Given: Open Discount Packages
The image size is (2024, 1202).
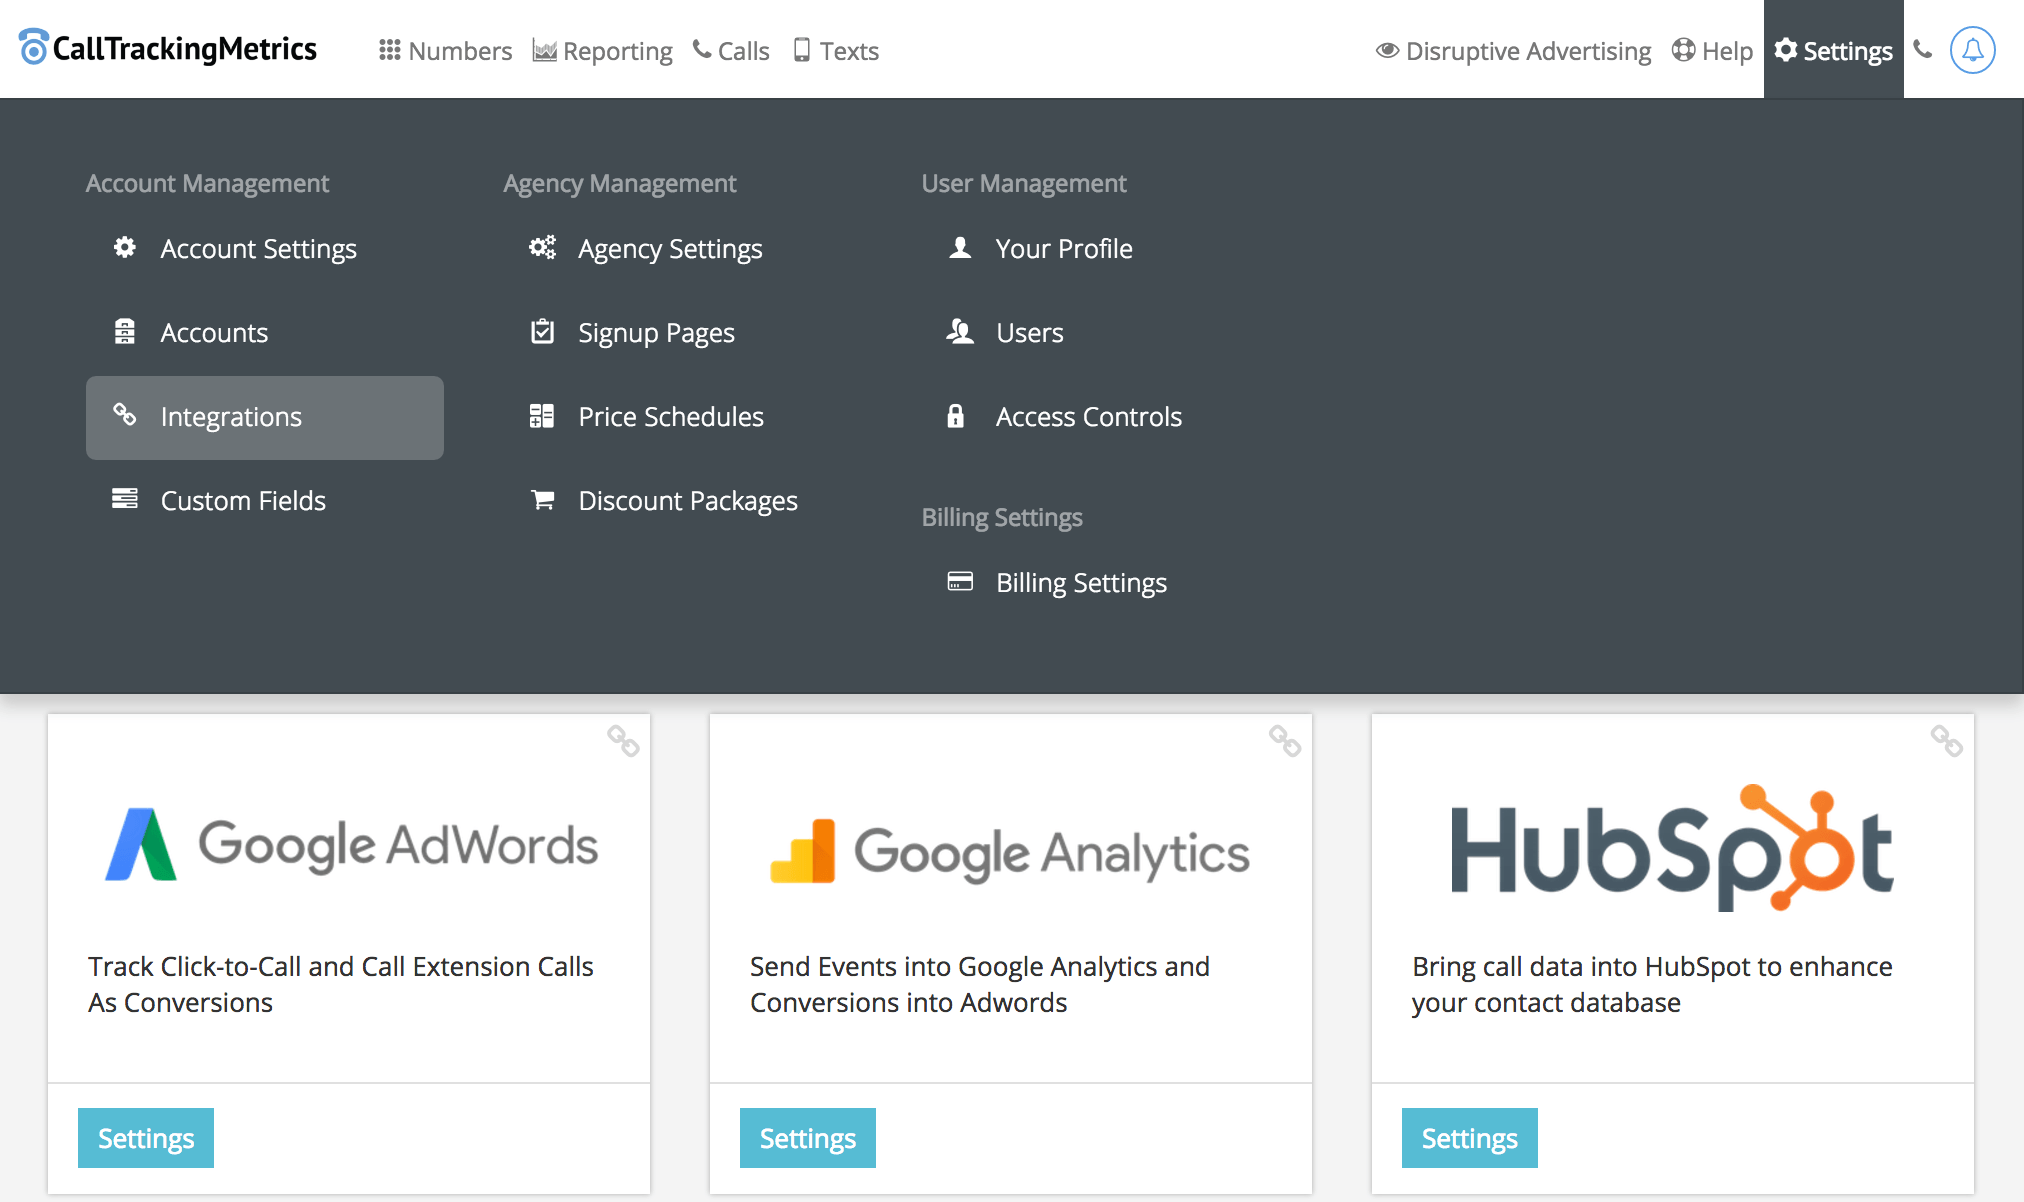Looking at the screenshot, I should pyautogui.click(x=688, y=500).
